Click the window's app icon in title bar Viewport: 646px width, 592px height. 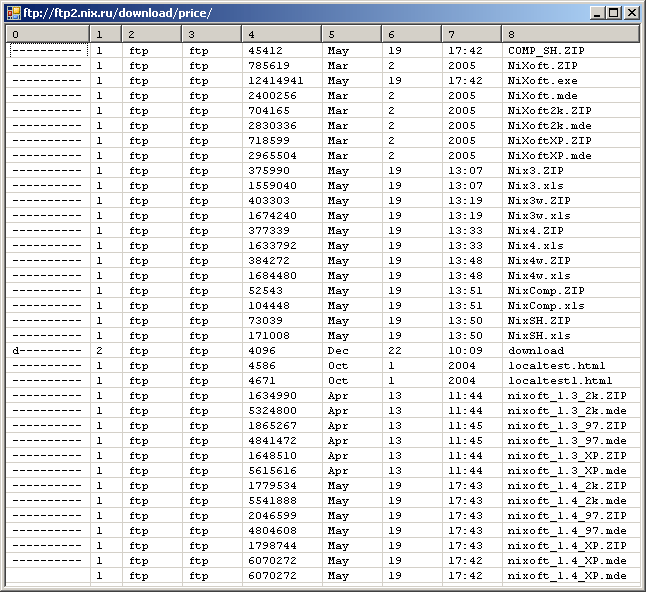(x=14, y=13)
